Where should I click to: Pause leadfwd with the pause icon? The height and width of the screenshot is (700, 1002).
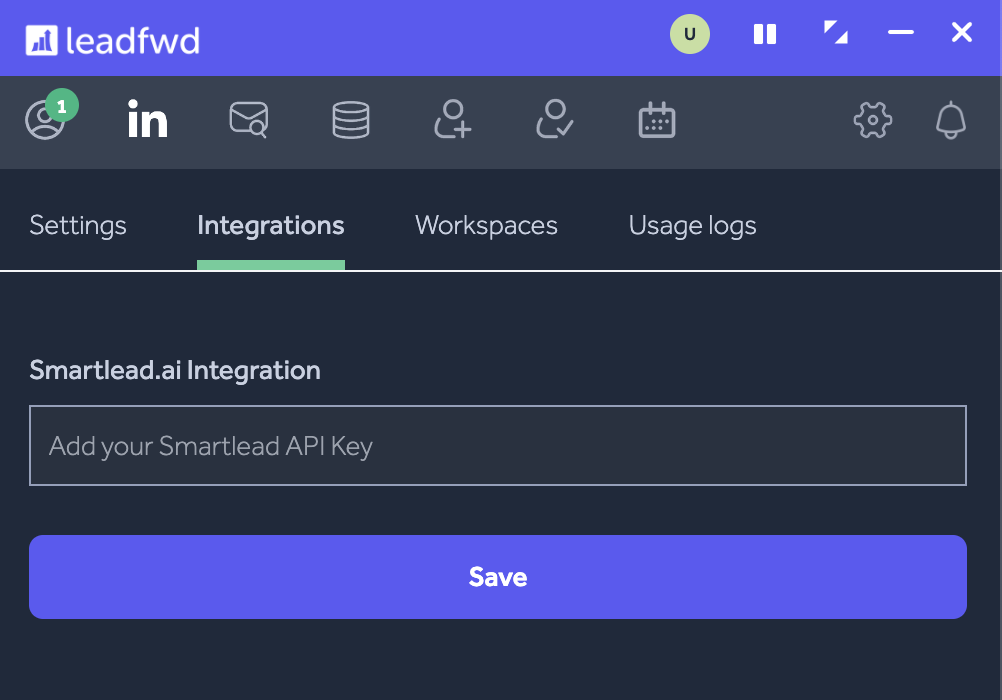click(x=764, y=34)
